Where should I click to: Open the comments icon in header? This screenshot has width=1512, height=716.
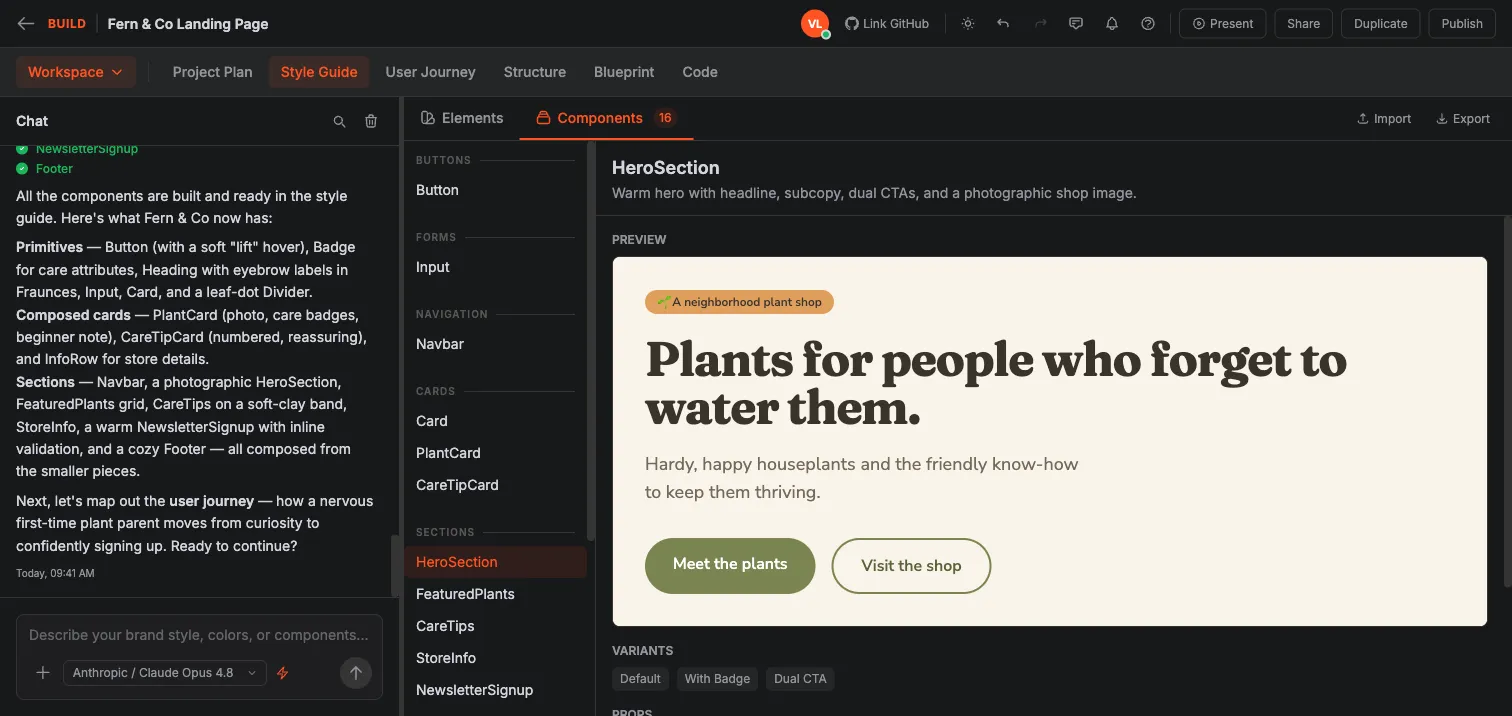[1076, 24]
